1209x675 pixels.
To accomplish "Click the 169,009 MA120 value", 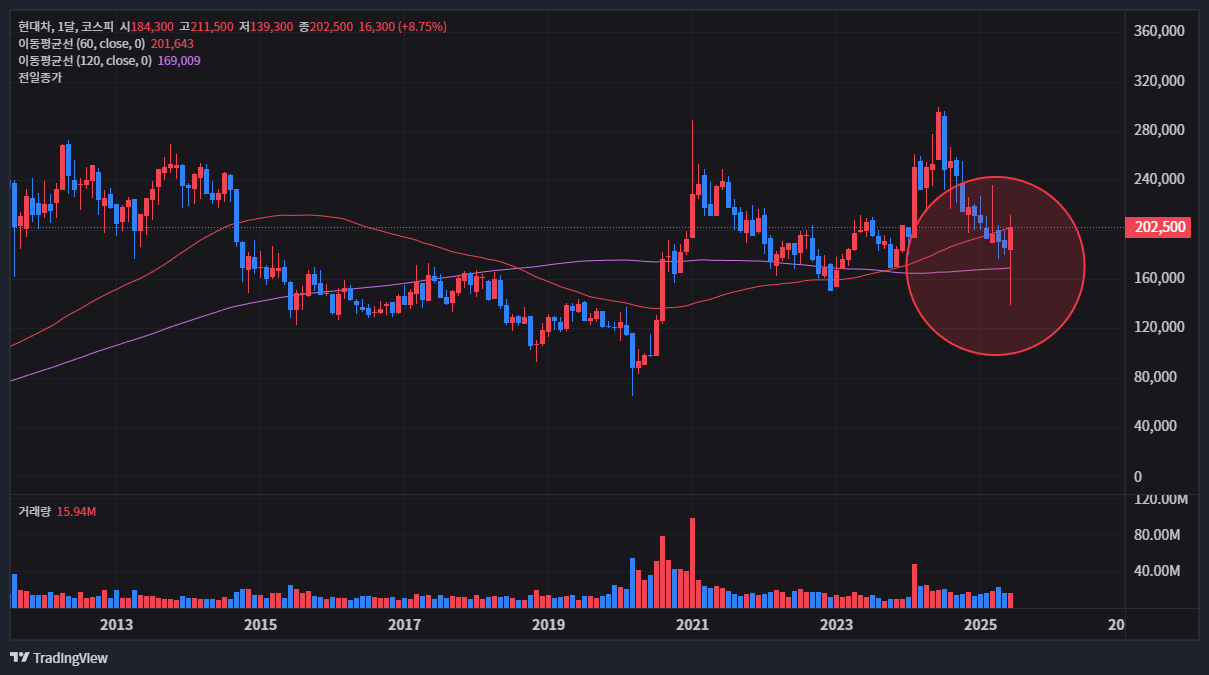I will coord(179,61).
